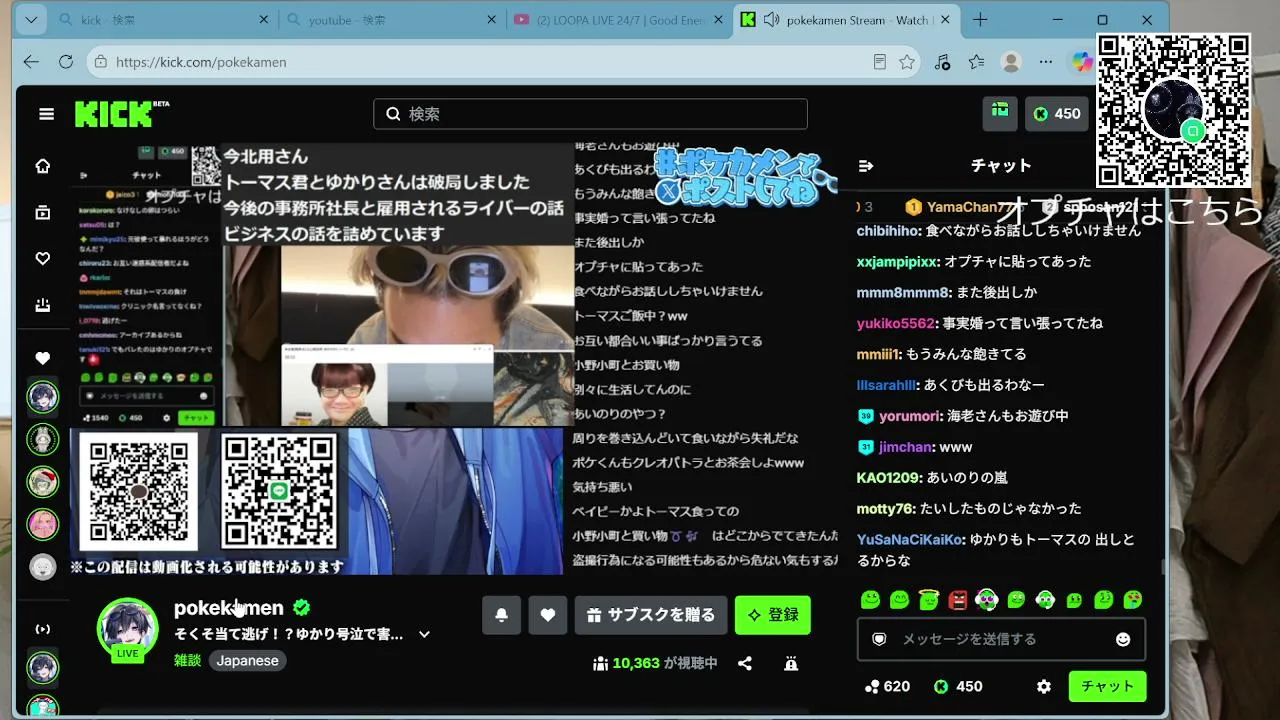1280x720 pixels.
Task: Open Edge profile avatar
Action: point(1011,62)
